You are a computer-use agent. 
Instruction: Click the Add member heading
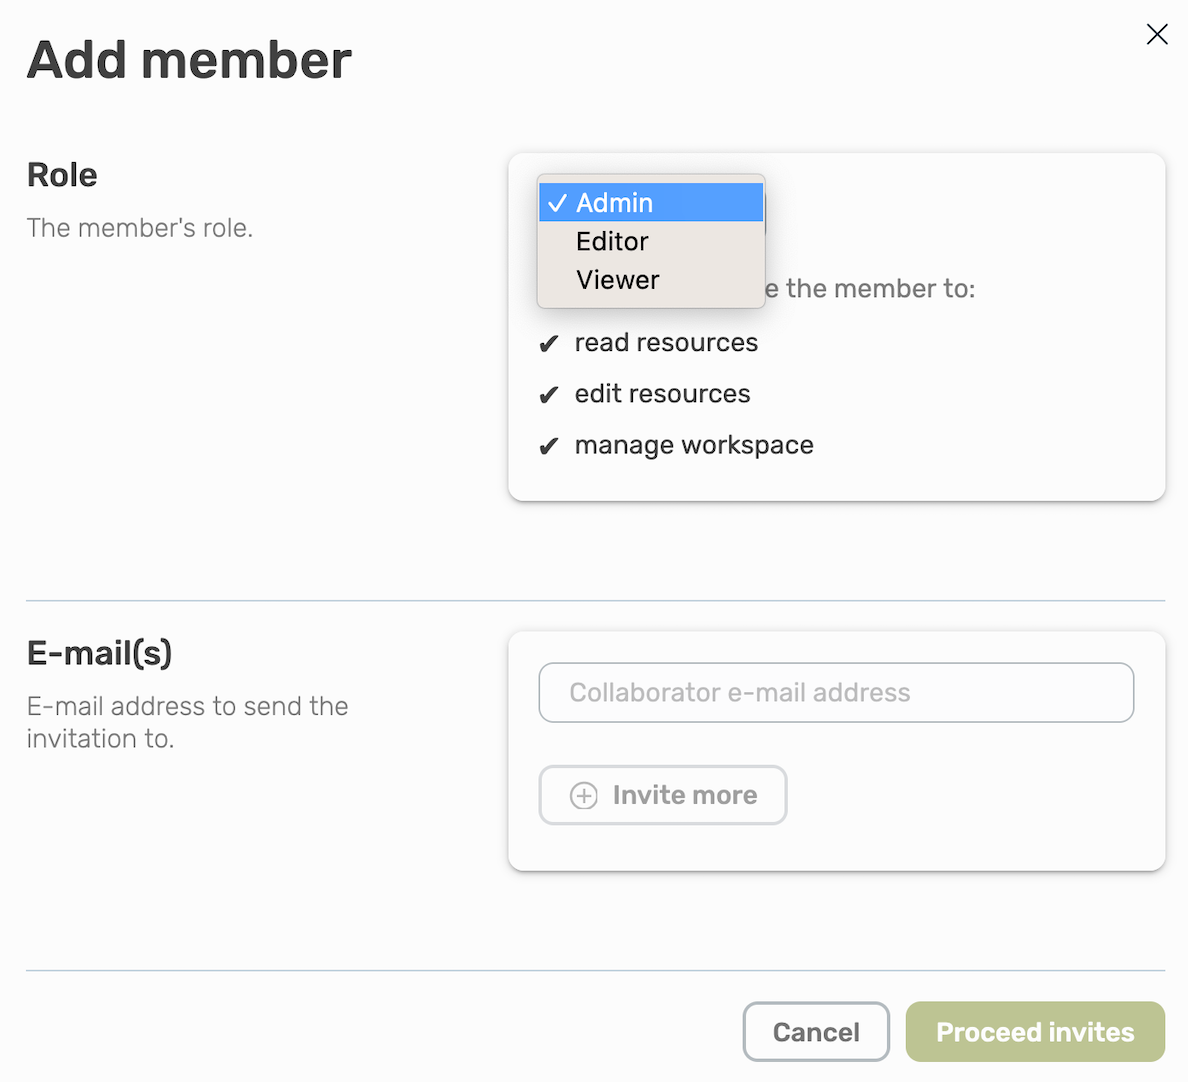[189, 59]
